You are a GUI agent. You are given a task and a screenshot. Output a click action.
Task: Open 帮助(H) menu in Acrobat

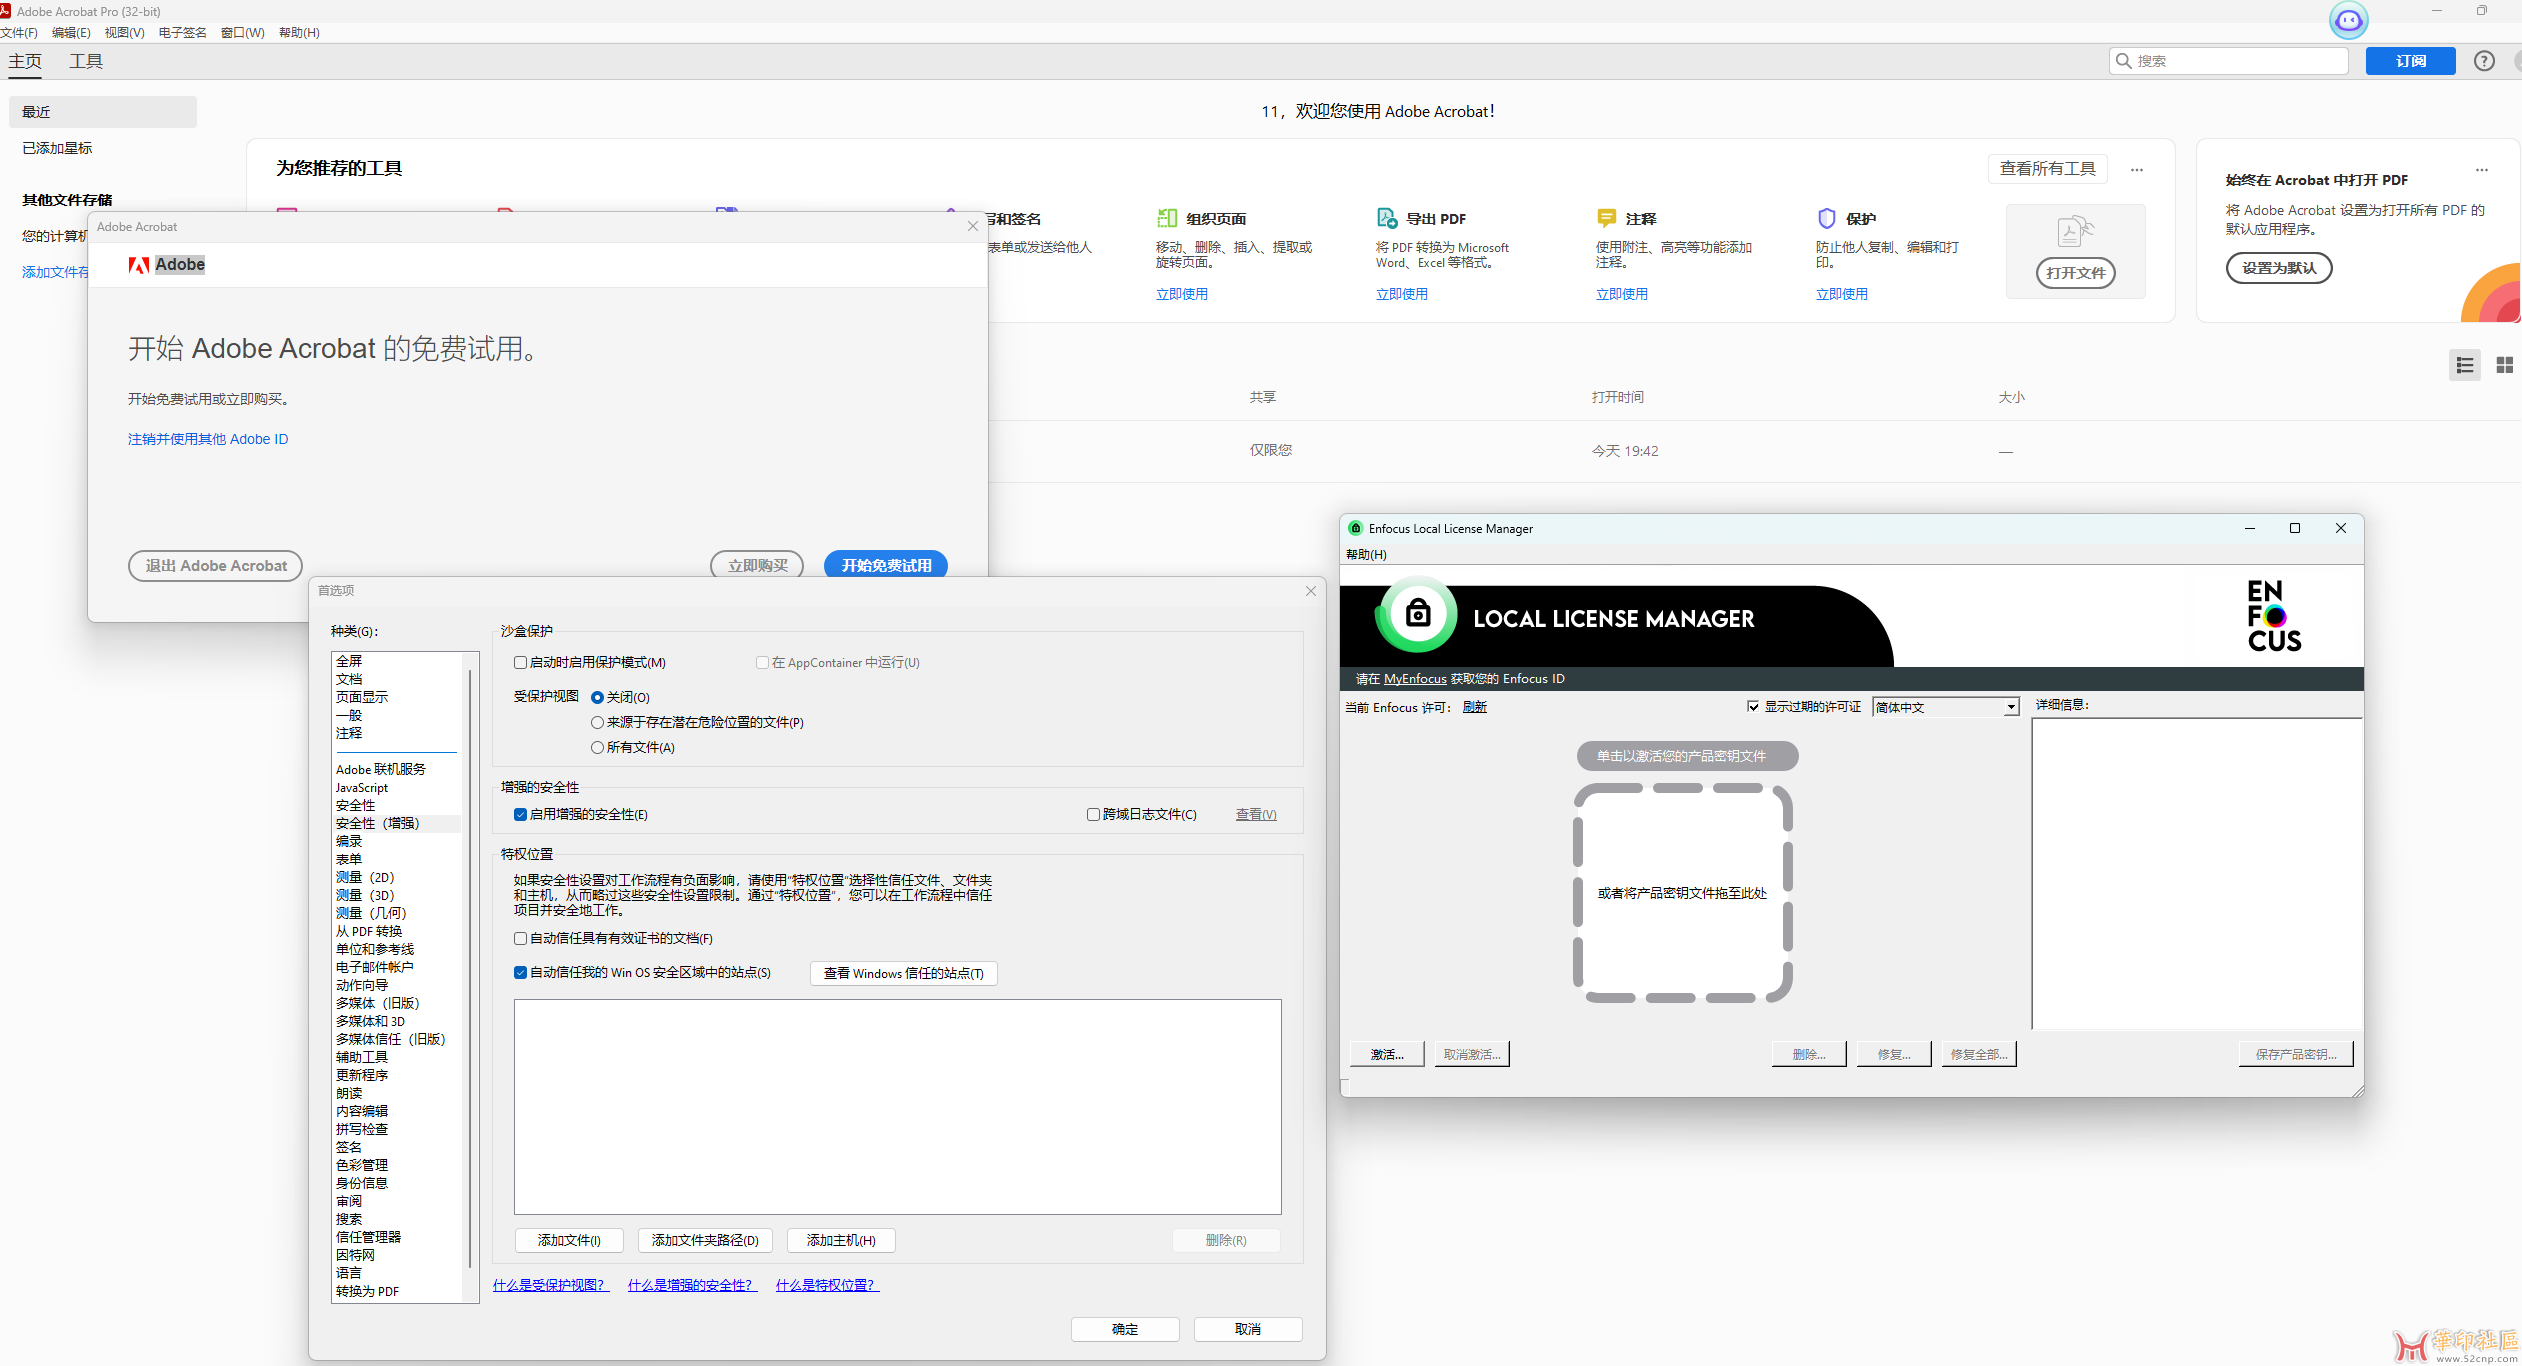point(299,32)
